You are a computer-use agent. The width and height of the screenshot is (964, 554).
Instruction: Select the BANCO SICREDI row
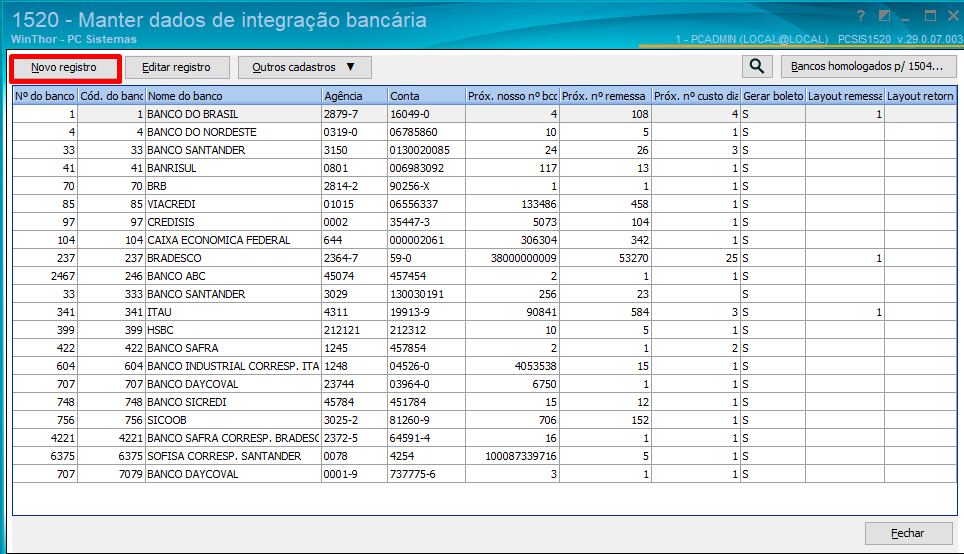(x=484, y=402)
